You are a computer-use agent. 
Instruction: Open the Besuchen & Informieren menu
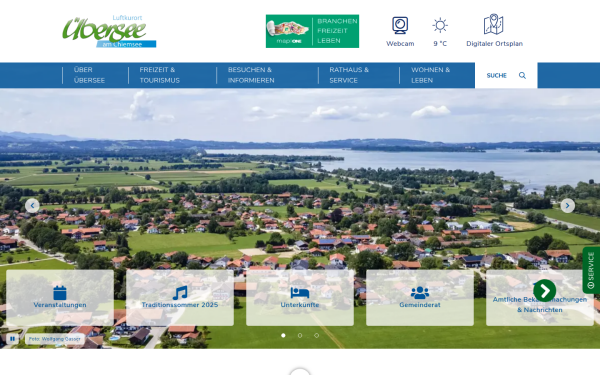coord(251,75)
